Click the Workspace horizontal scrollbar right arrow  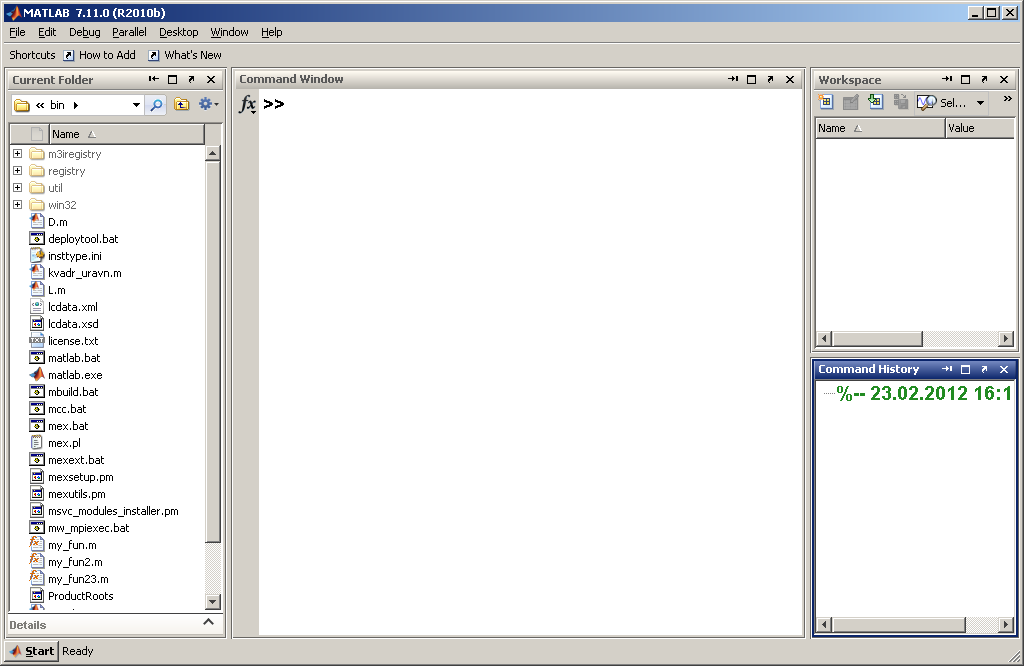click(x=1006, y=338)
